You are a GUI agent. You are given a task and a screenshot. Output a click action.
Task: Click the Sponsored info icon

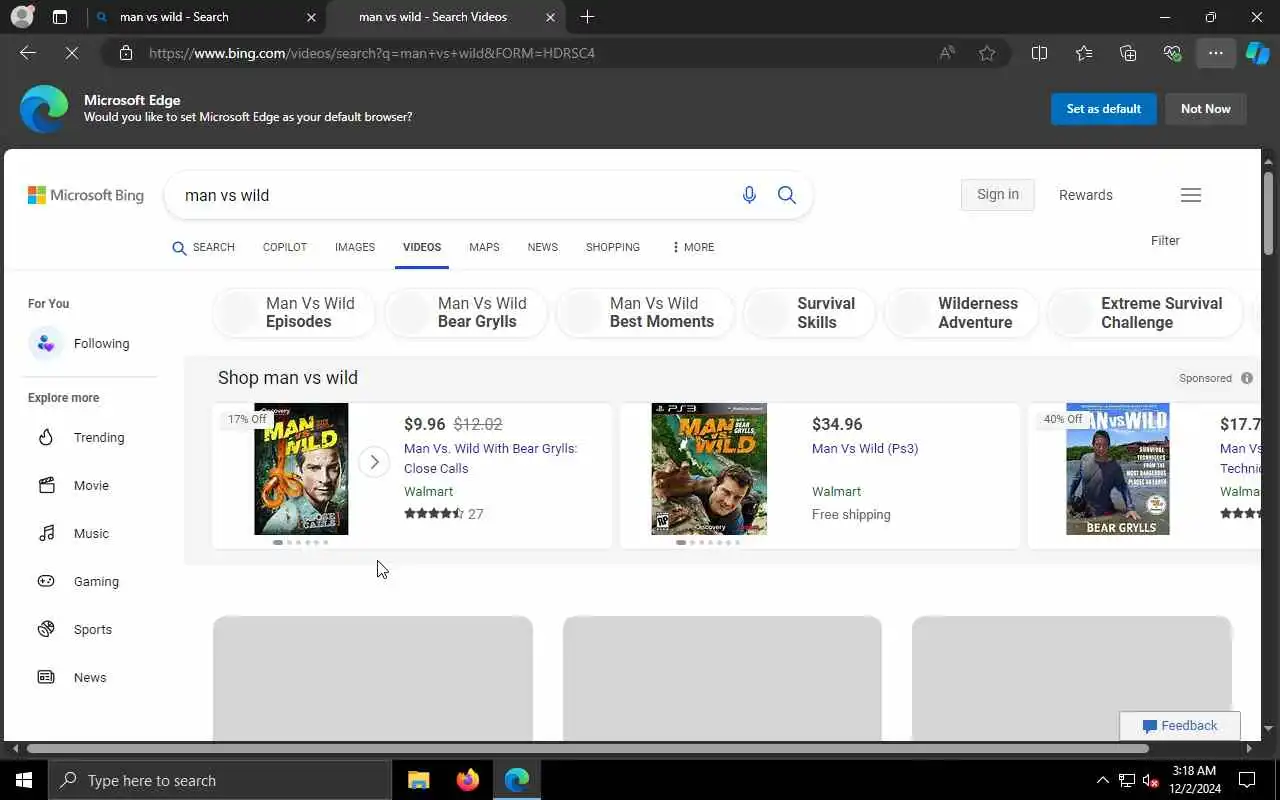click(1246, 378)
